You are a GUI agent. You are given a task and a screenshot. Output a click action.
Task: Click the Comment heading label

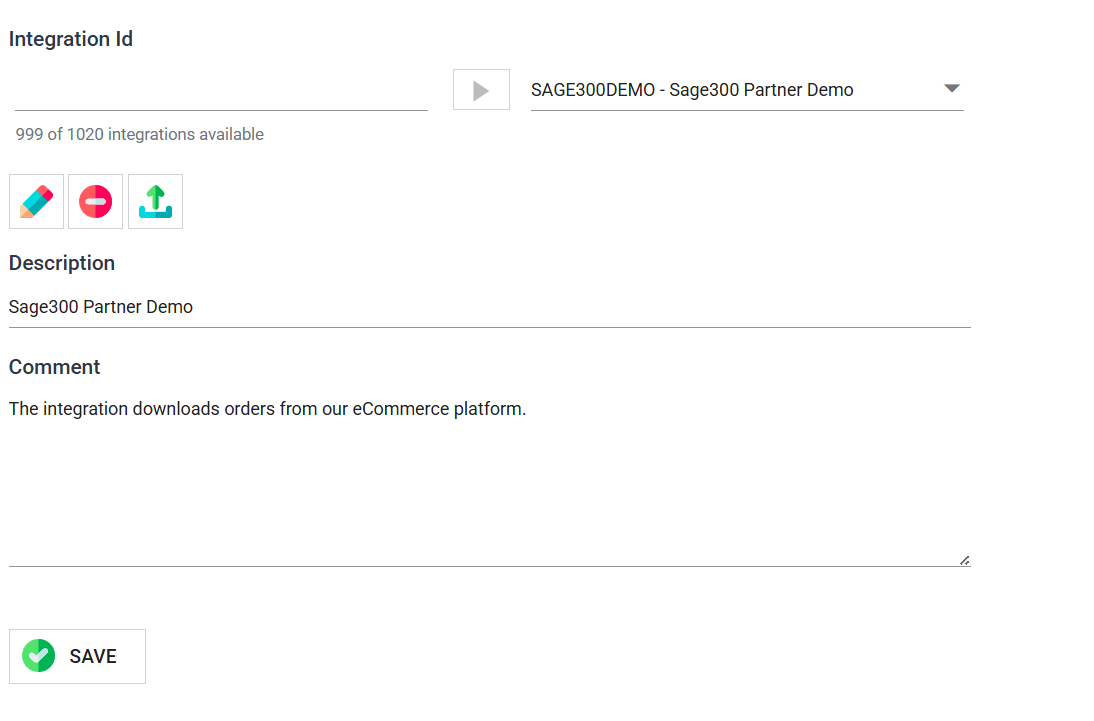click(x=54, y=367)
